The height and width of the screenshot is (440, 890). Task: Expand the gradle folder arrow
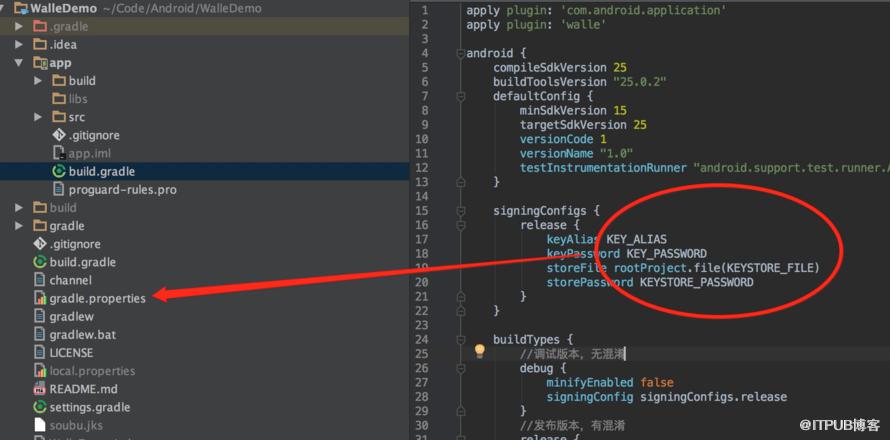coord(19,225)
